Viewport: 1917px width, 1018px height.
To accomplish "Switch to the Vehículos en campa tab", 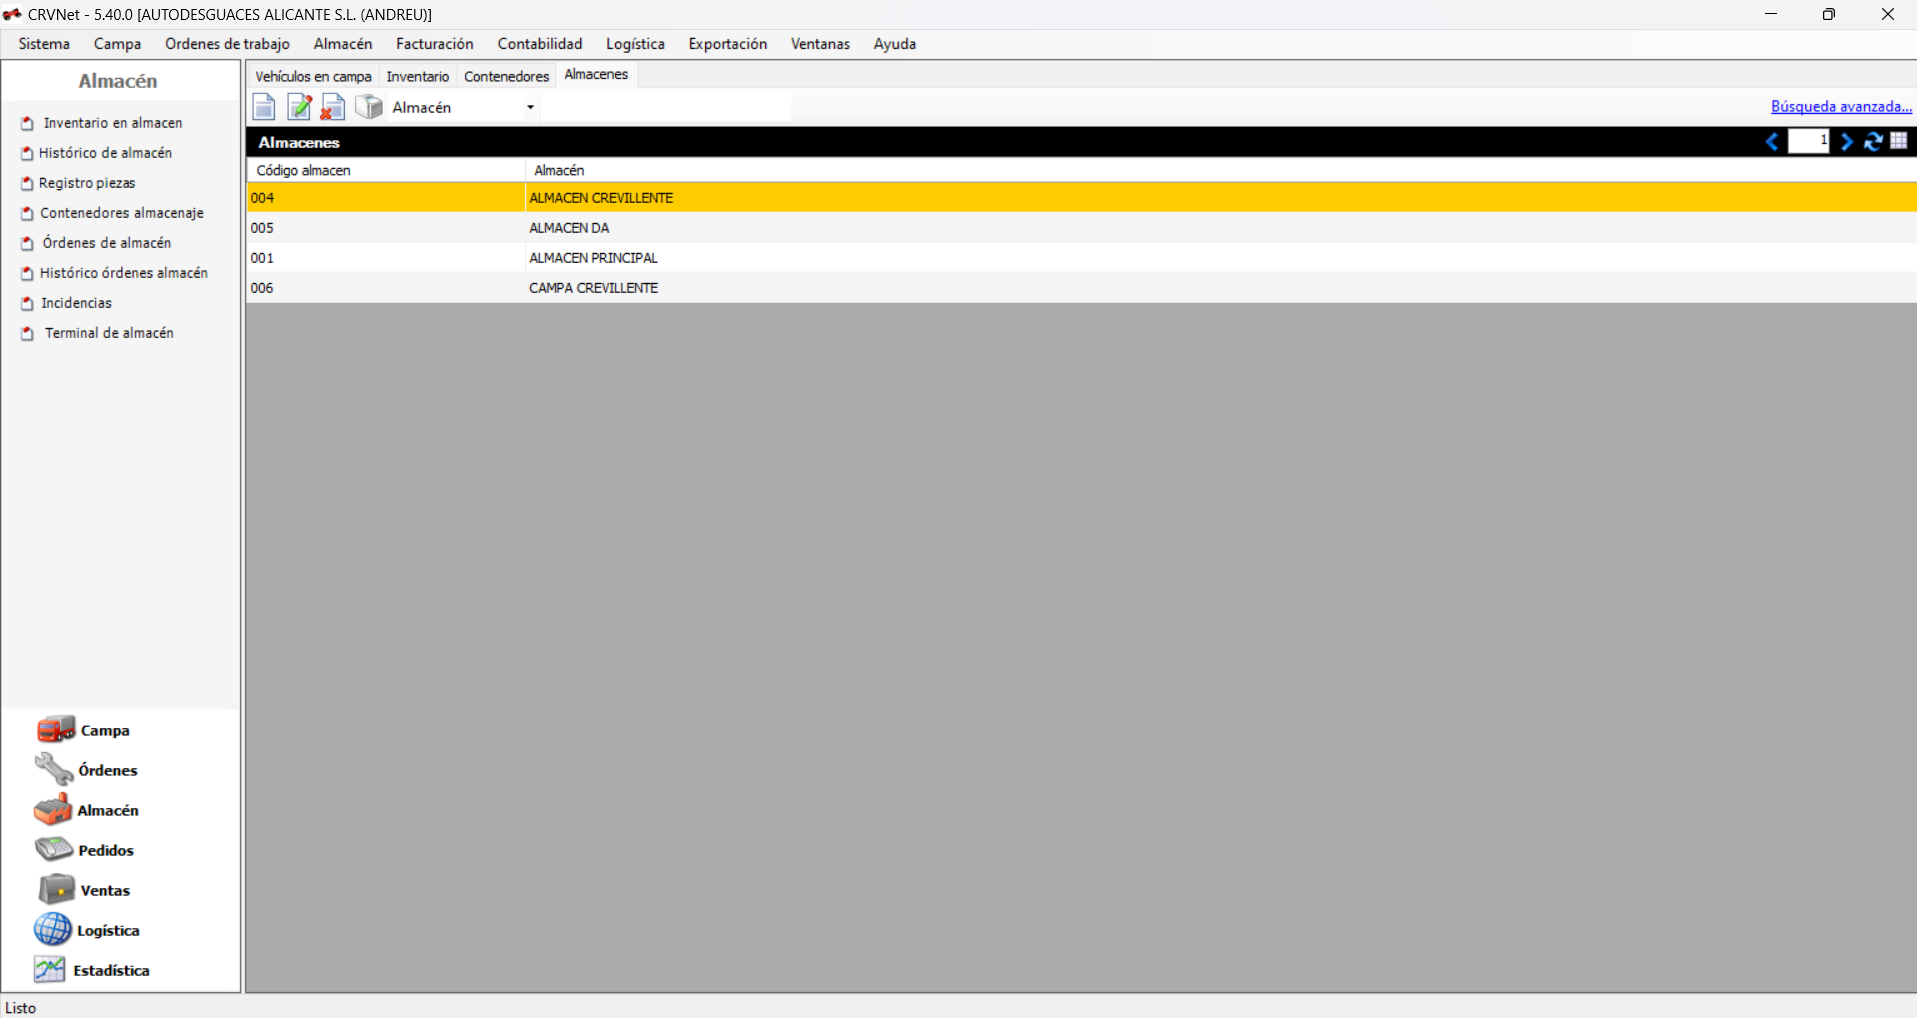I will pyautogui.click(x=313, y=76).
